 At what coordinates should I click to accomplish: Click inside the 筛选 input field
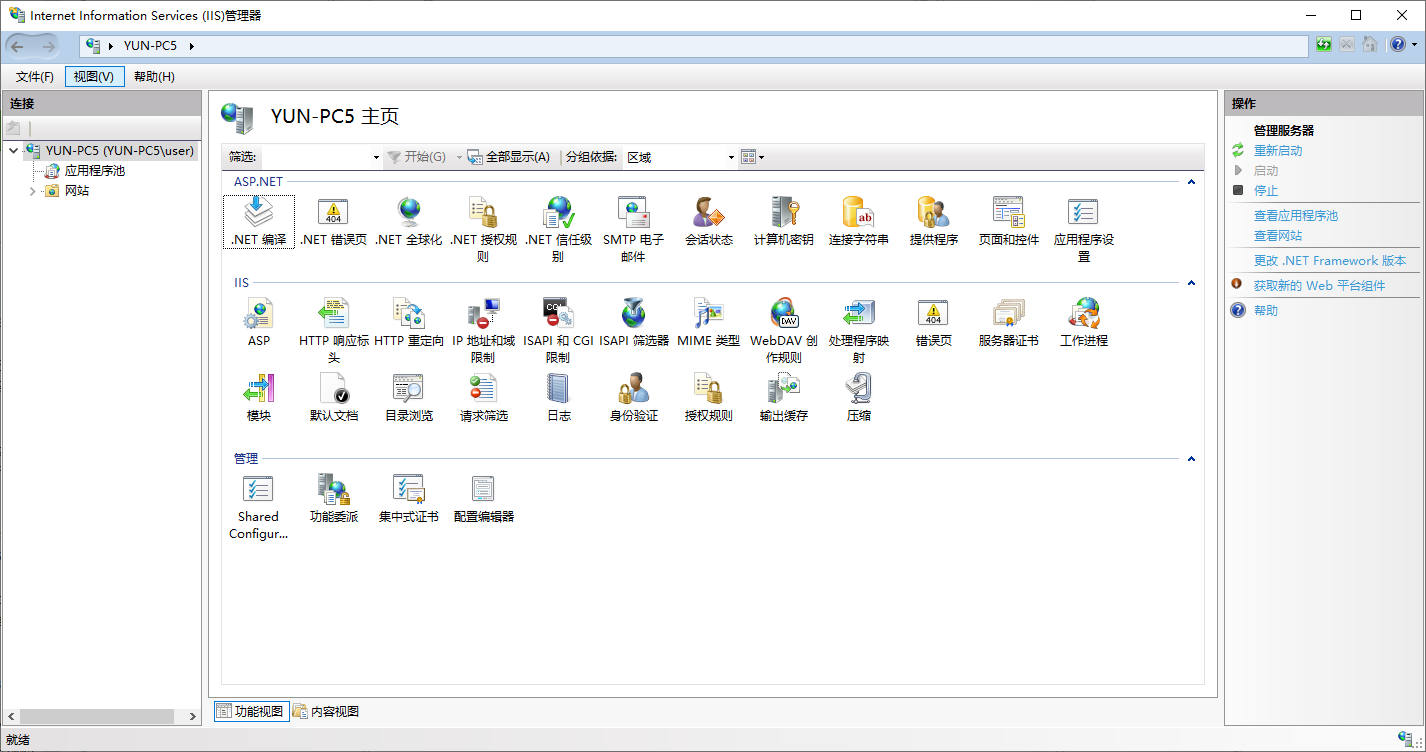(x=320, y=157)
